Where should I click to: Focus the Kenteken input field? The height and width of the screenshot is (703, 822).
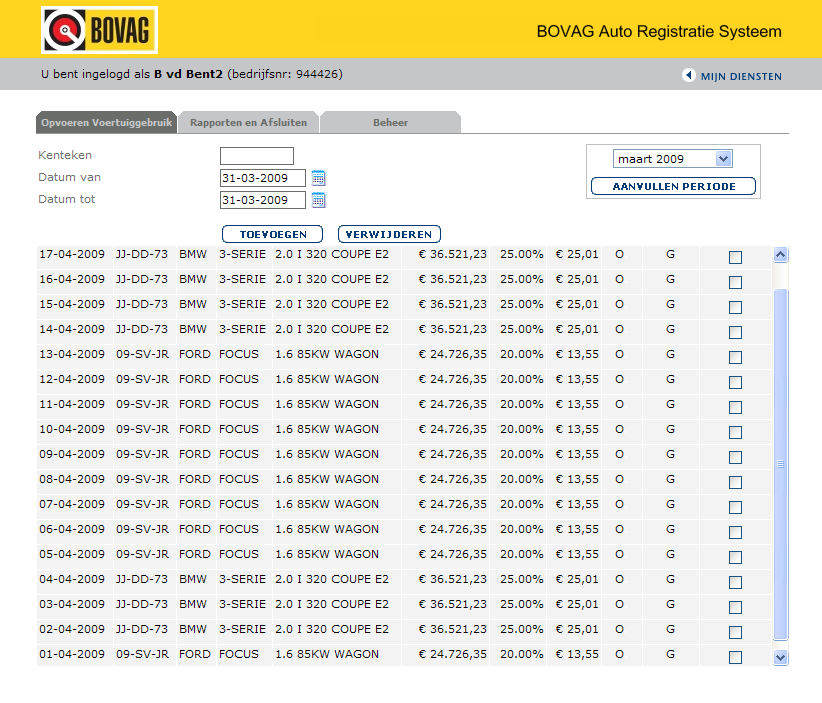click(x=257, y=156)
